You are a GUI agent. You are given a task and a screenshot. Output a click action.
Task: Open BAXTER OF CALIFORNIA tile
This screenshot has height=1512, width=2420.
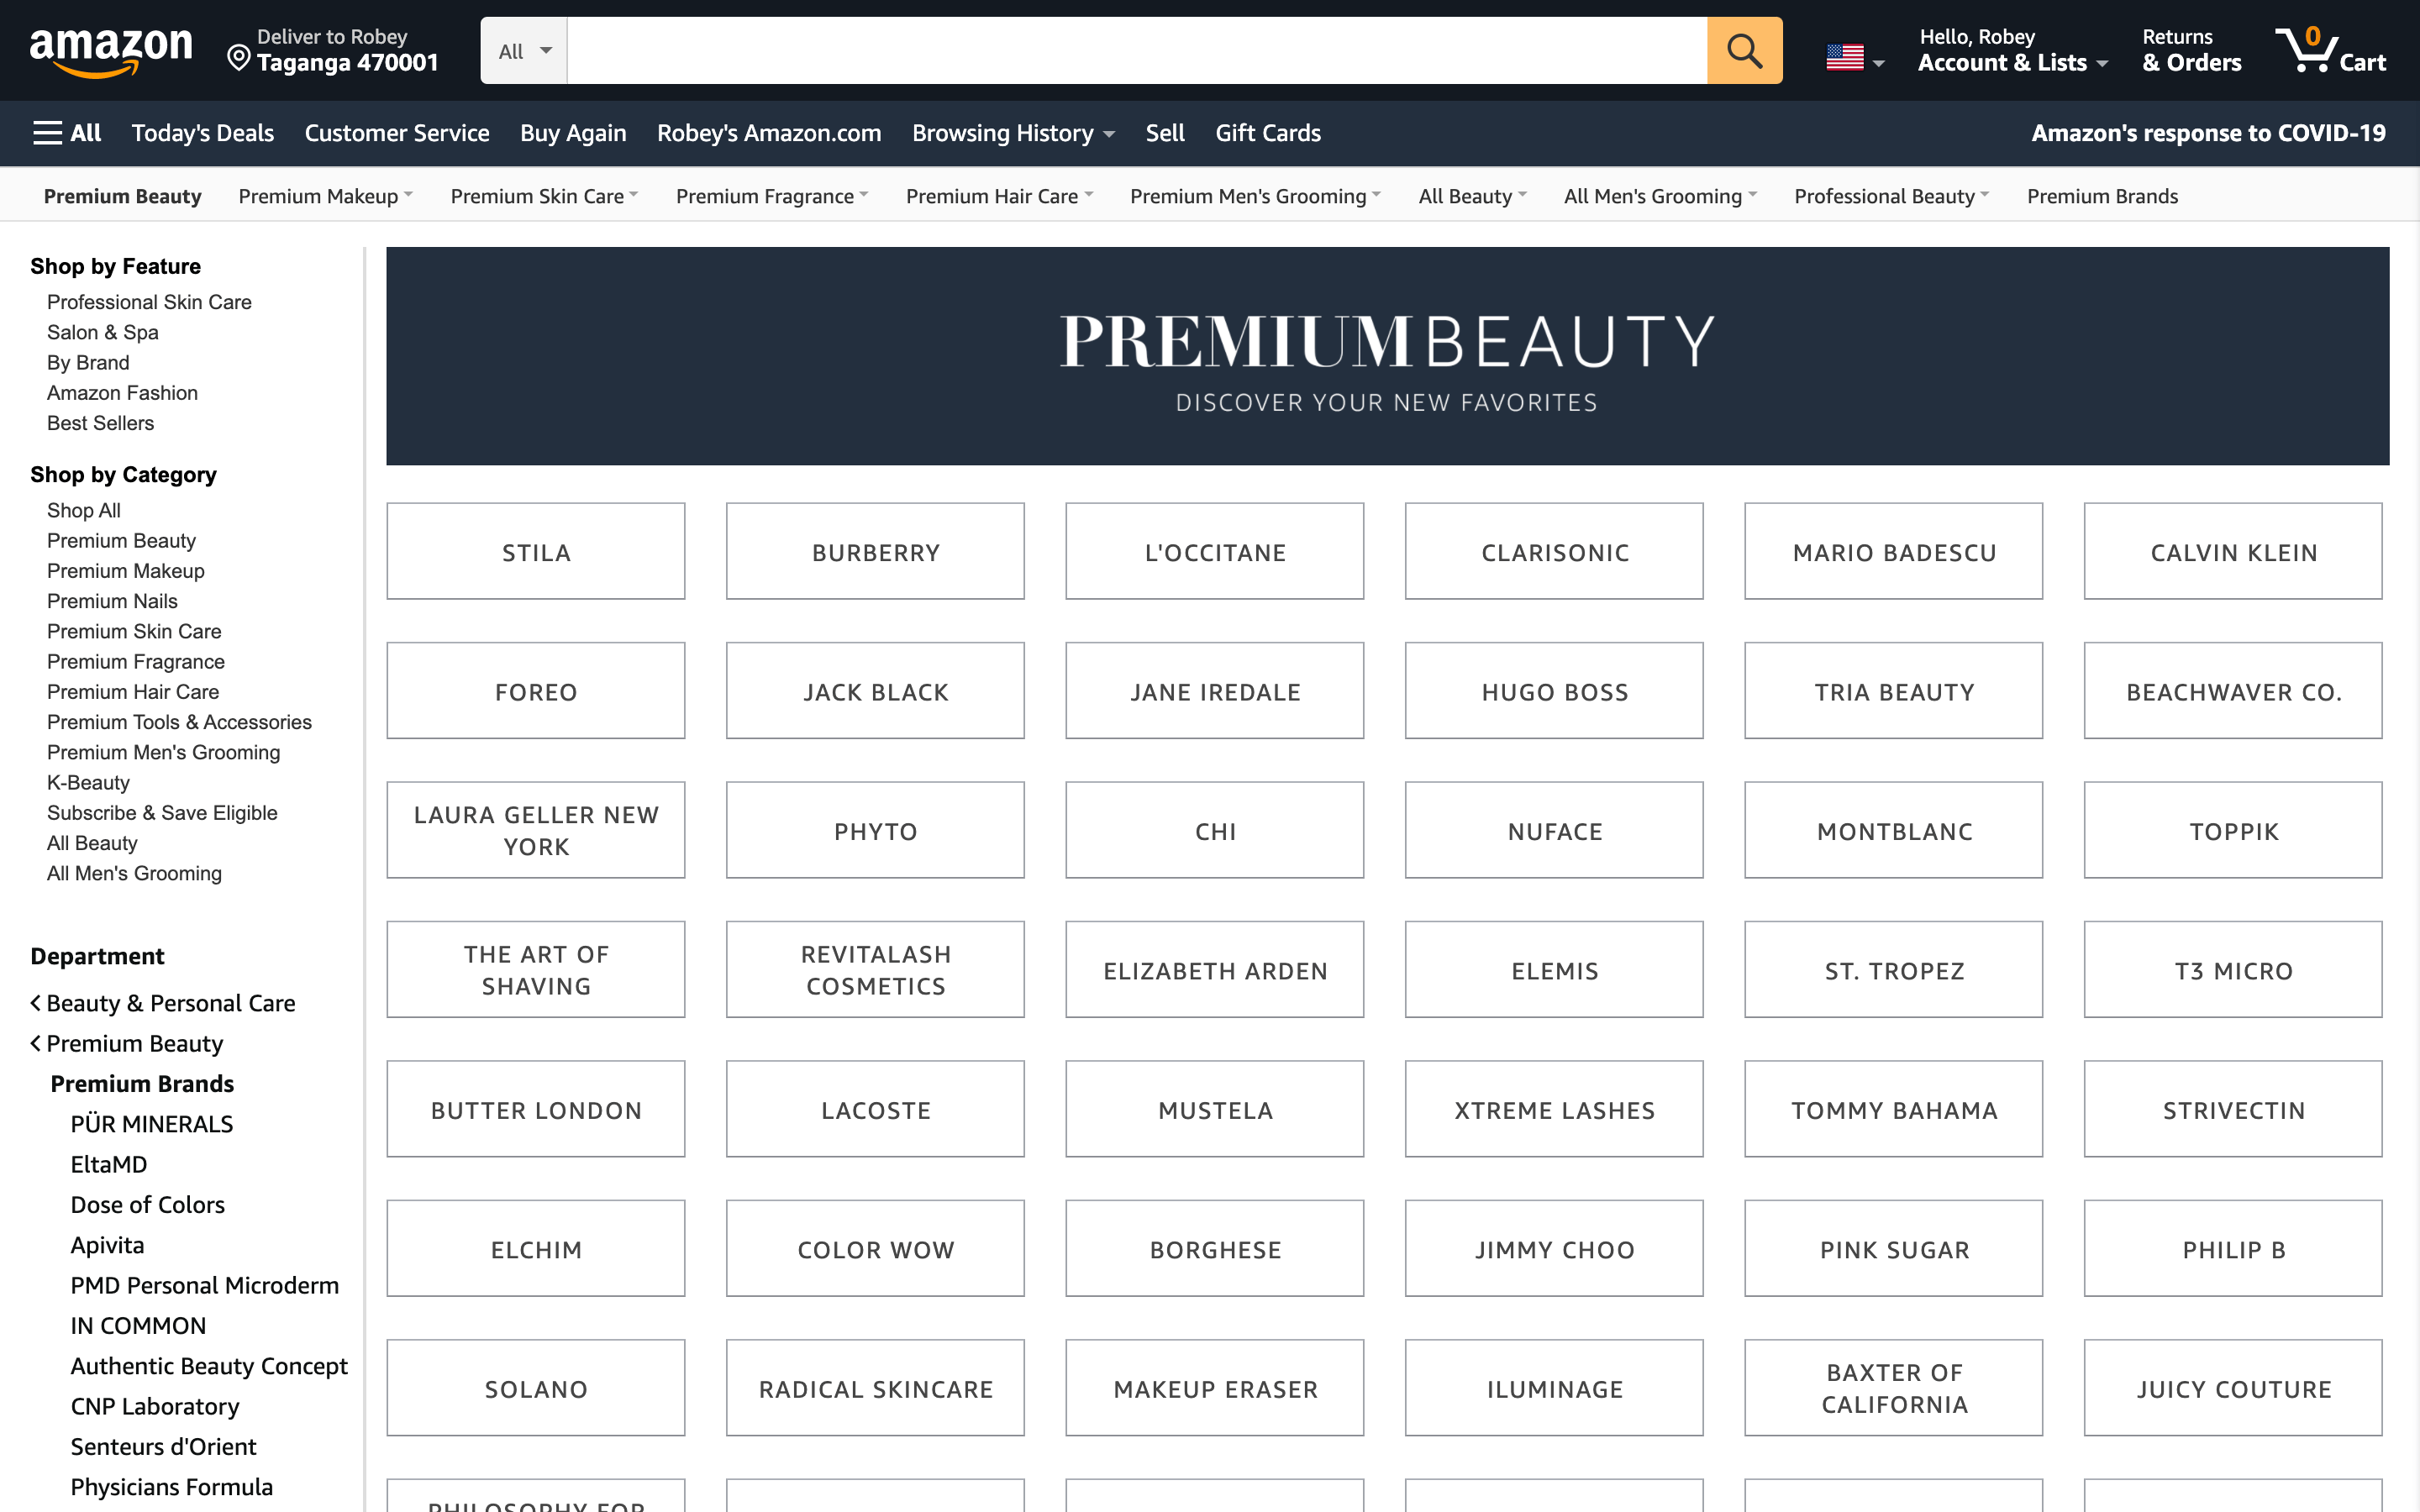1893,1388
